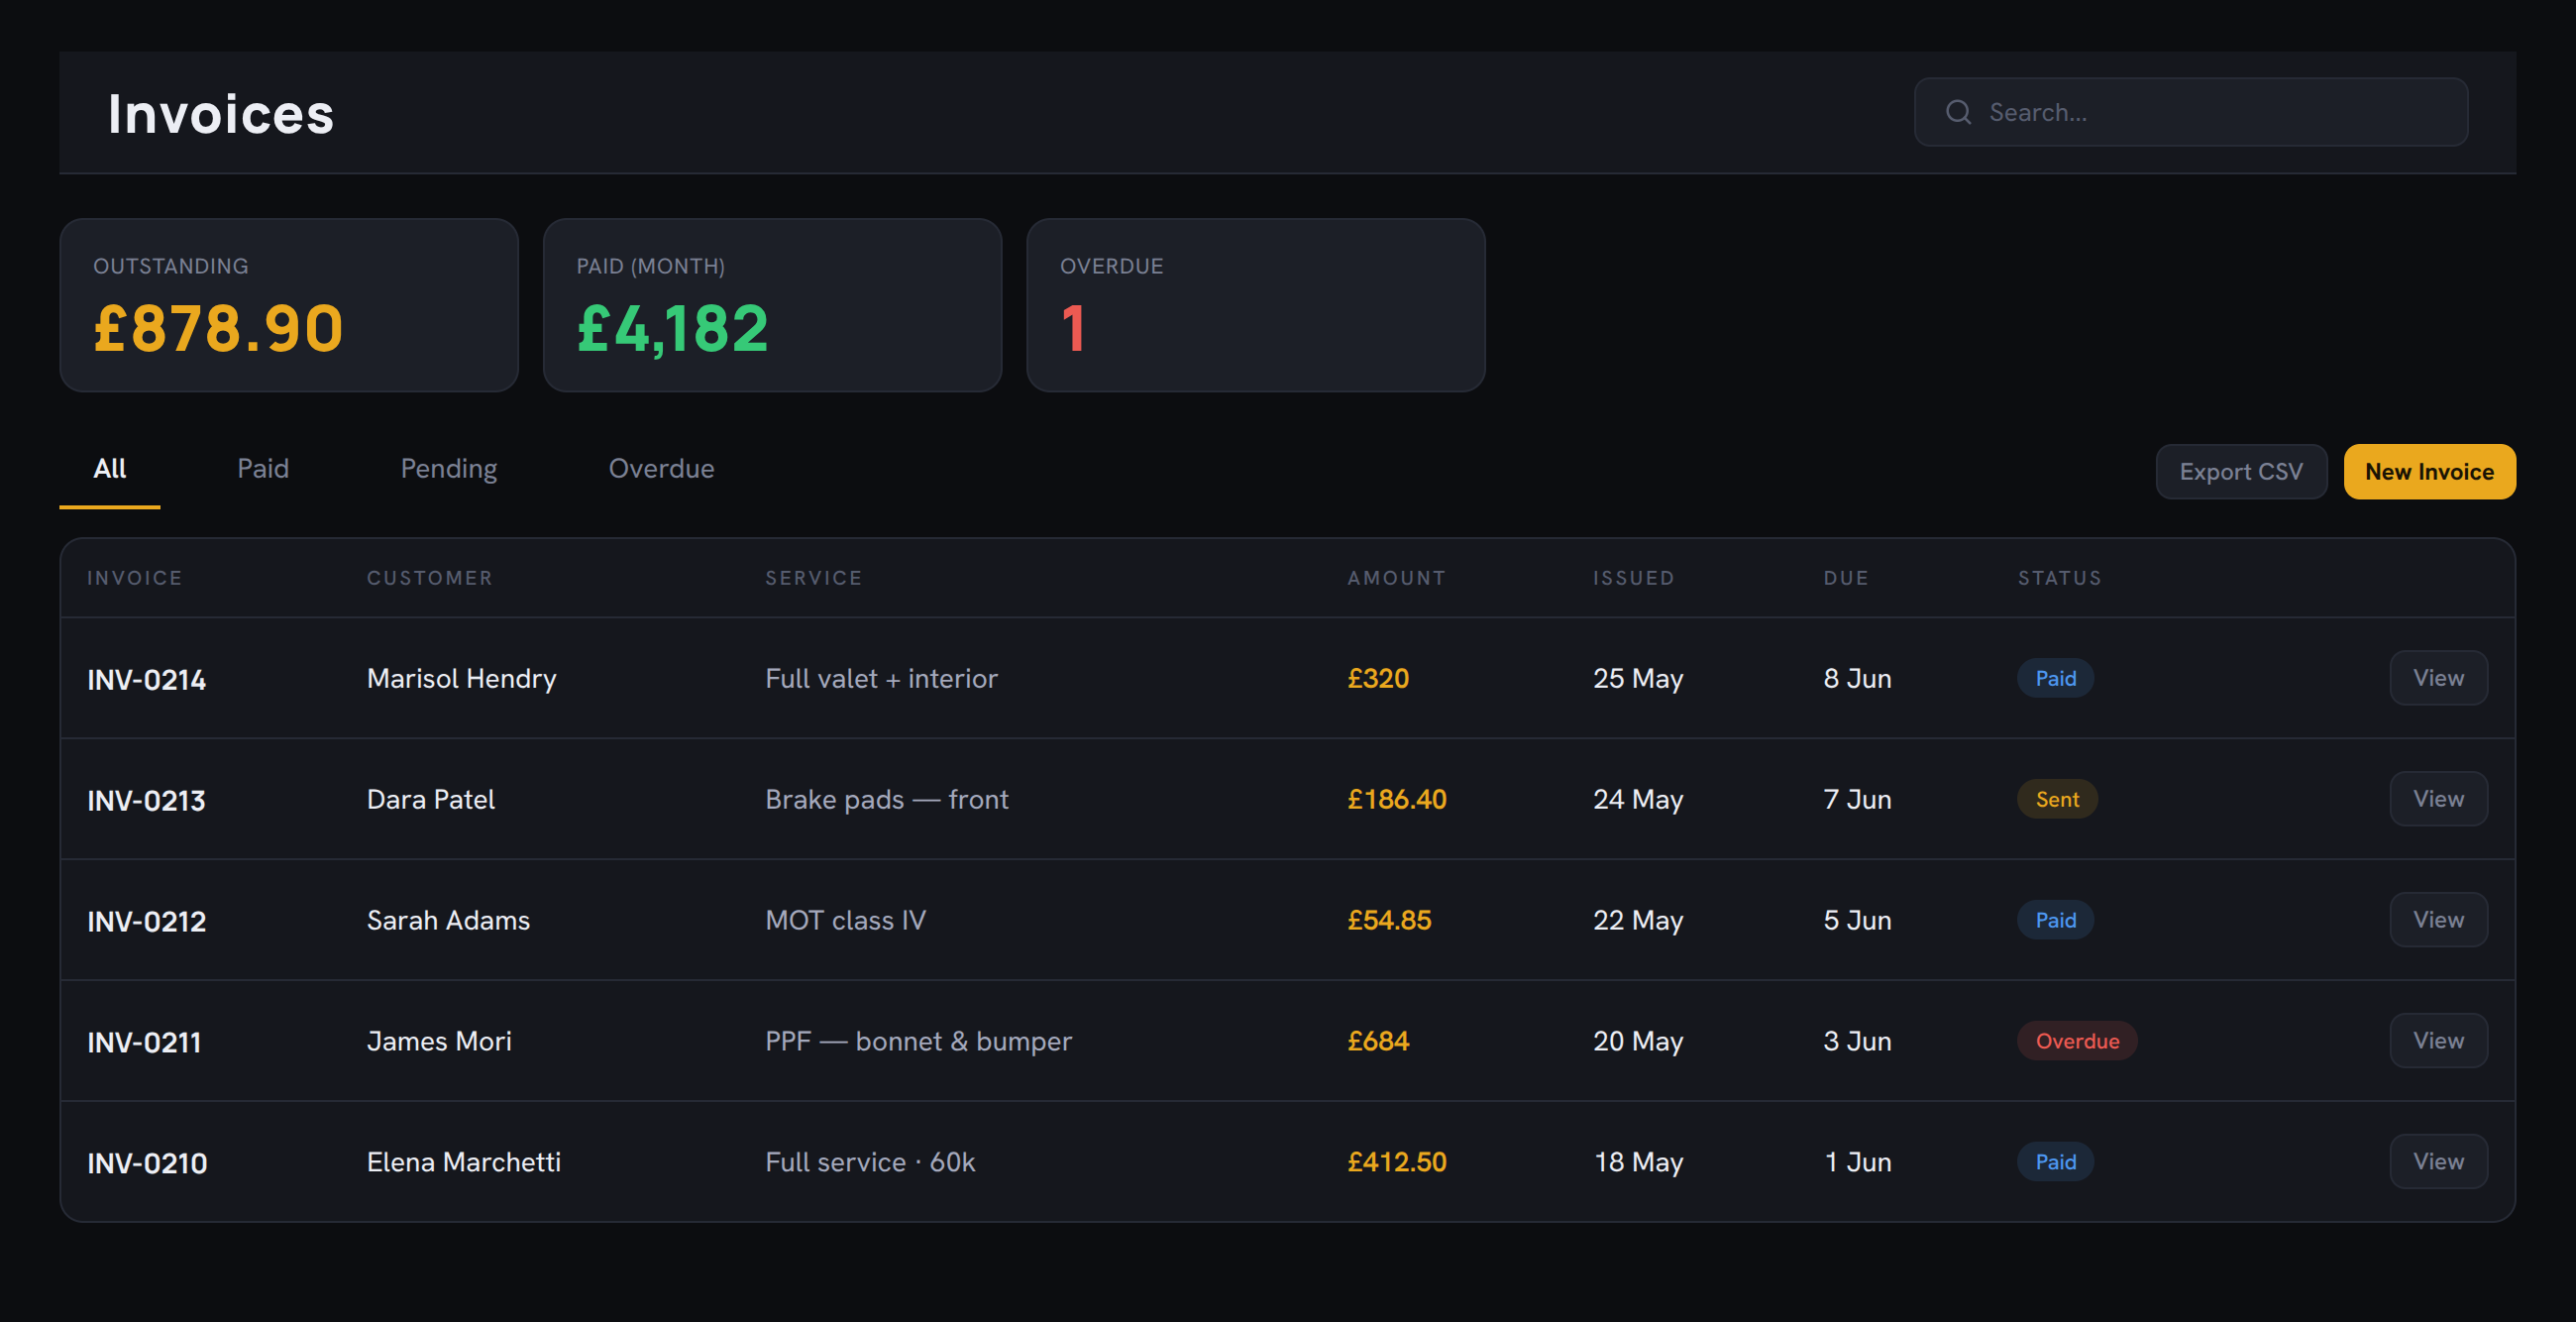The height and width of the screenshot is (1322, 2576).
Task: Sort by the Amount column header
Action: click(x=1397, y=578)
